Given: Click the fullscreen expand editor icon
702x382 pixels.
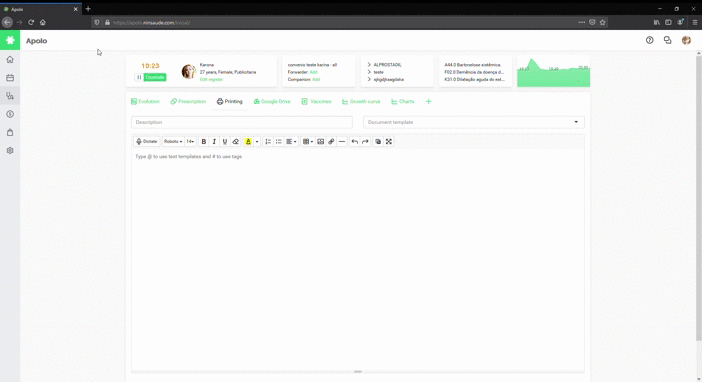Looking at the screenshot, I should coord(389,142).
